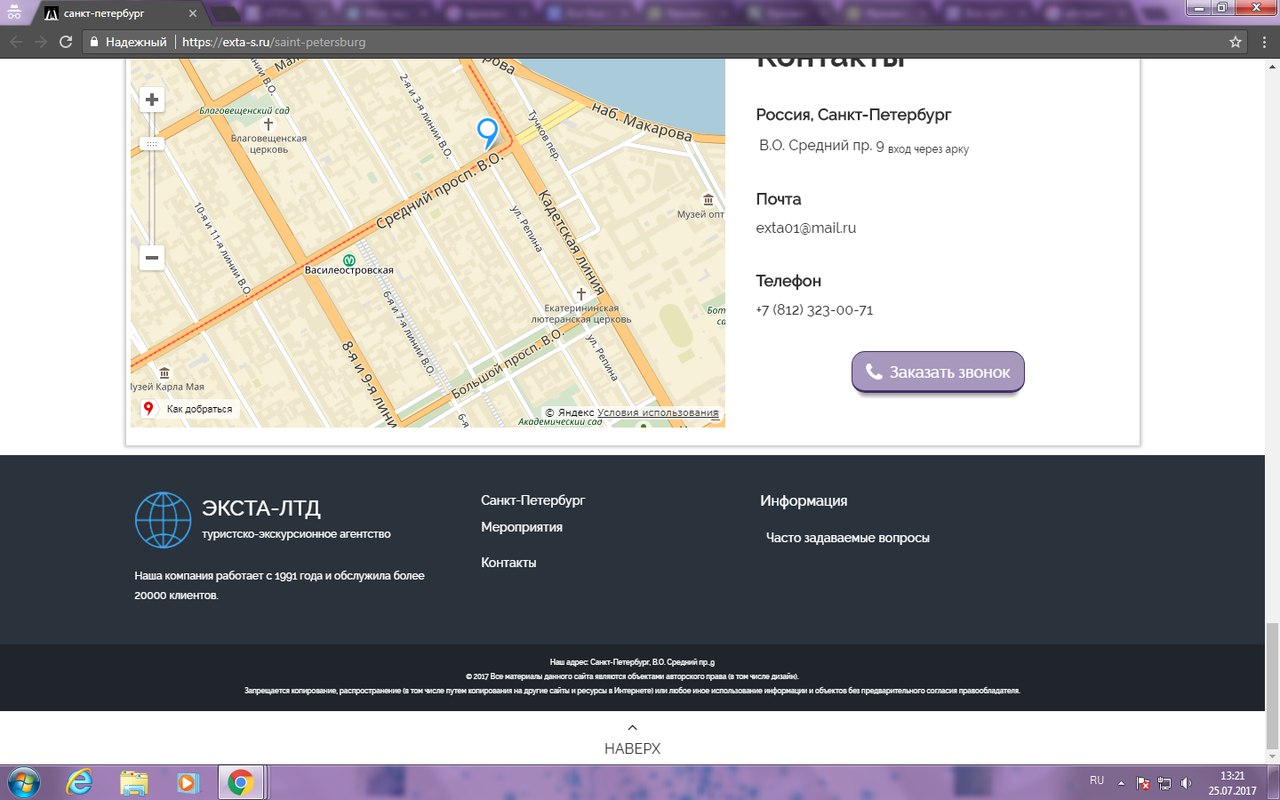Click the ЭКСТА-ЛТД globe logo in footer

(x=163, y=520)
